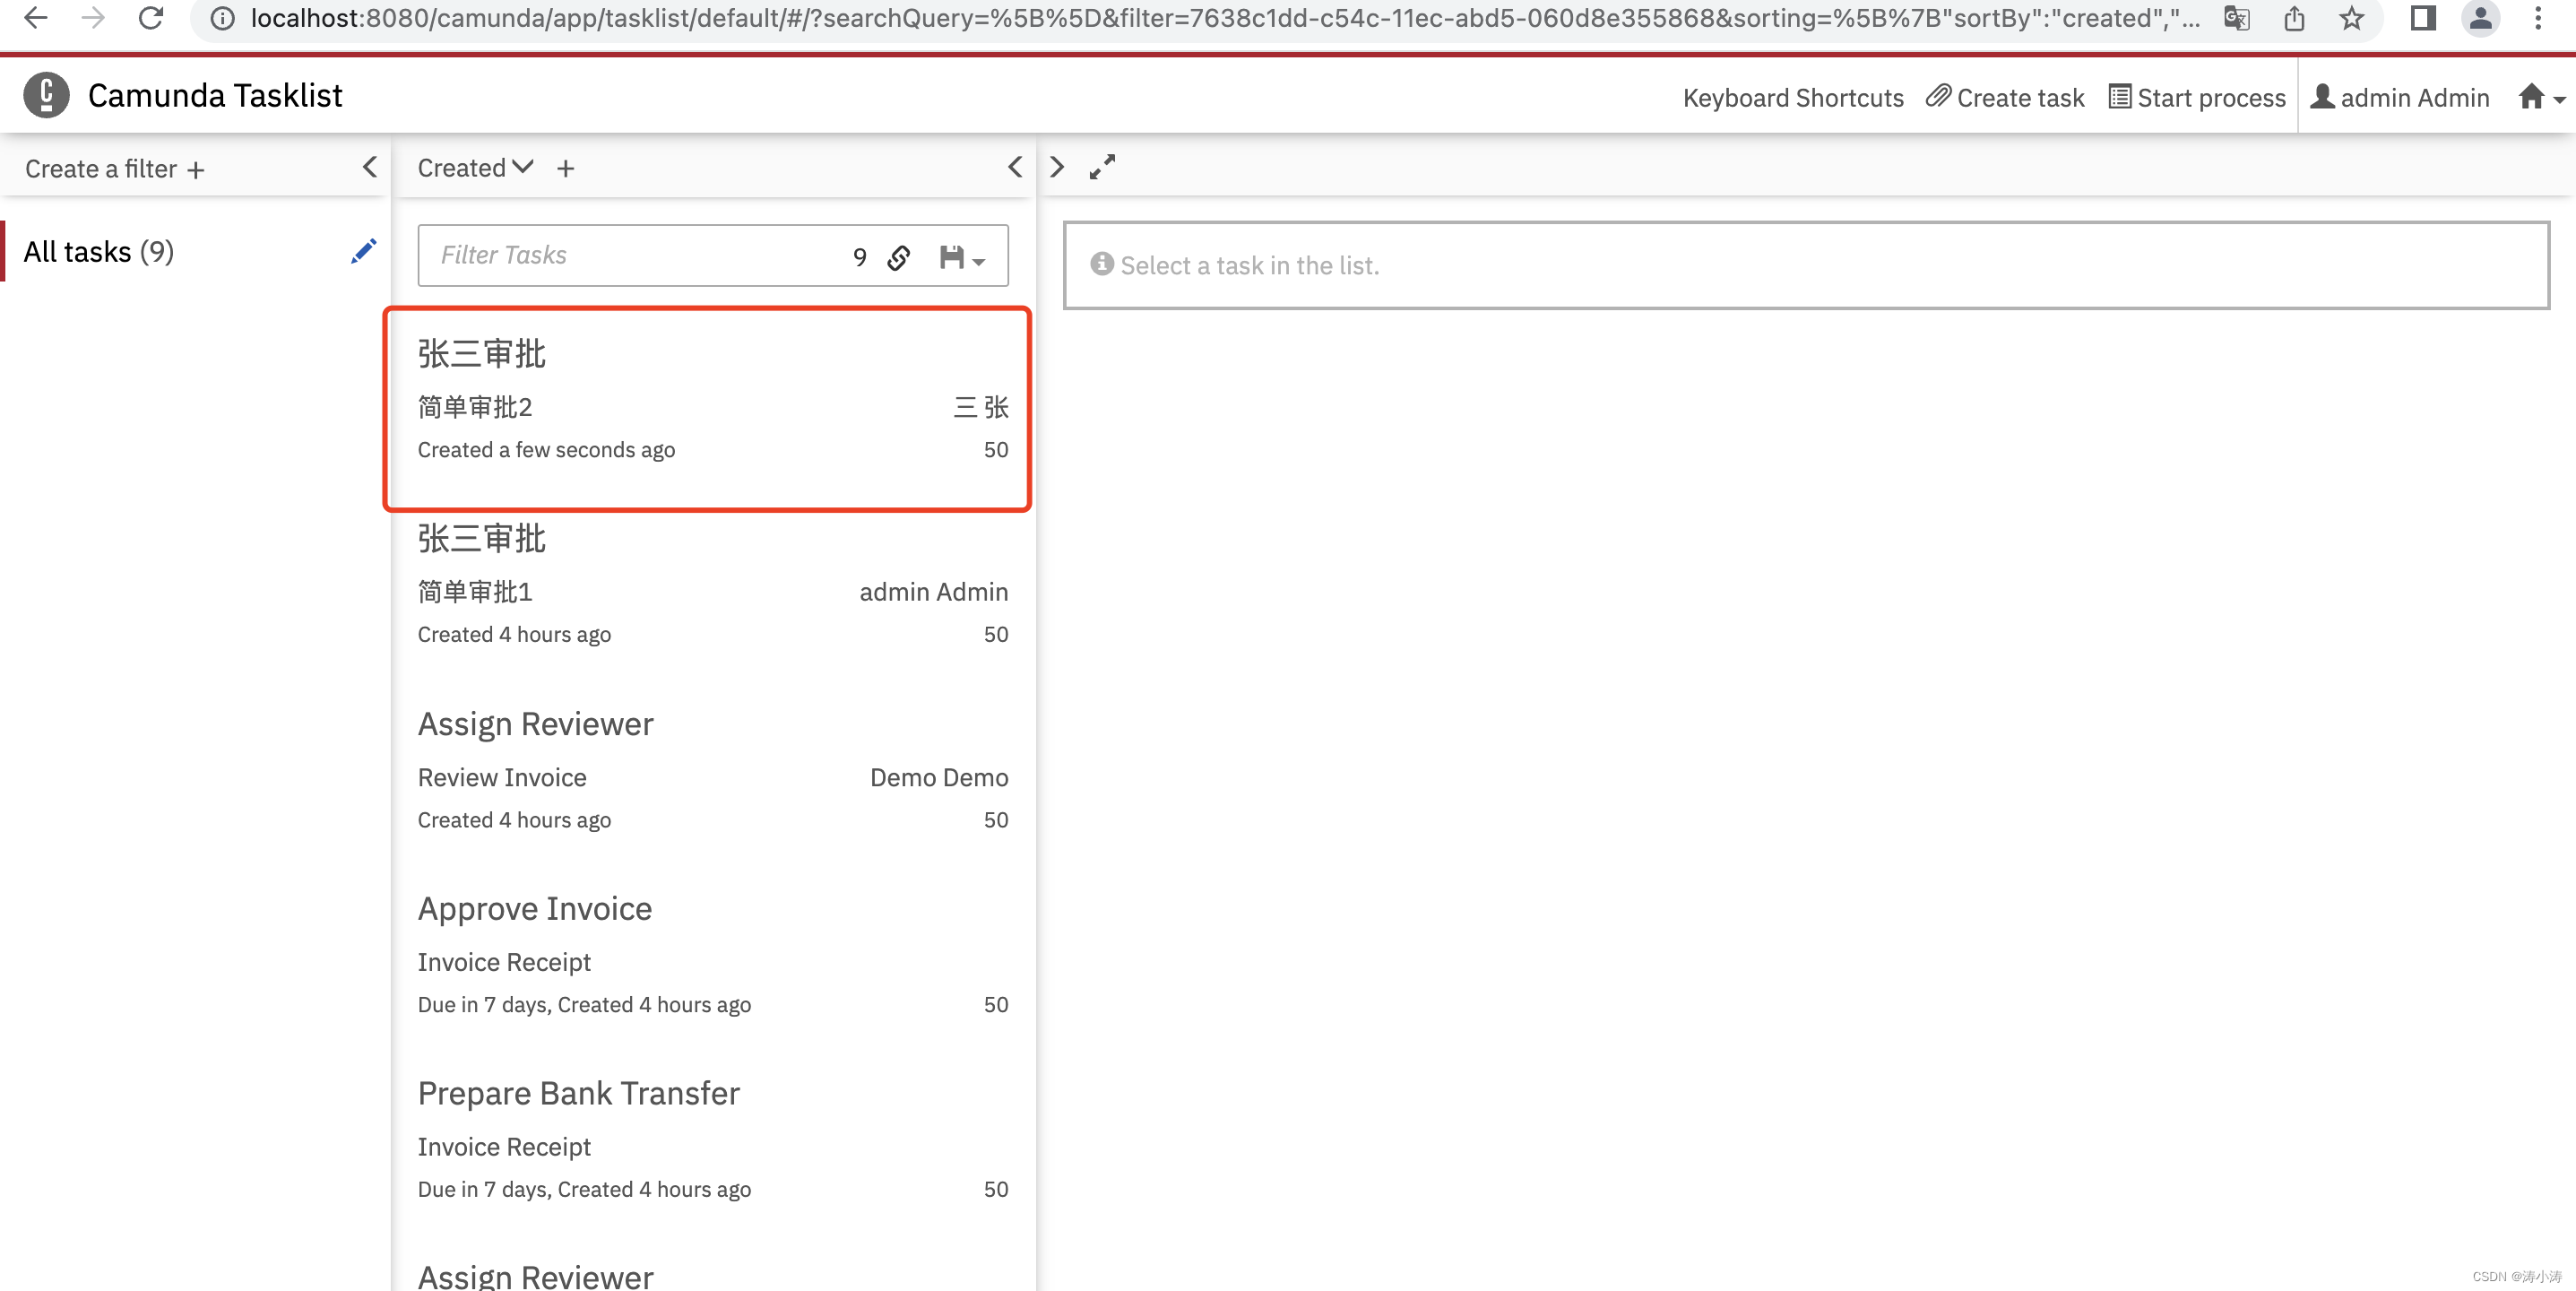Expand the task detail panel chevron
Viewport: 2576px width, 1291px height.
pos(1057,167)
